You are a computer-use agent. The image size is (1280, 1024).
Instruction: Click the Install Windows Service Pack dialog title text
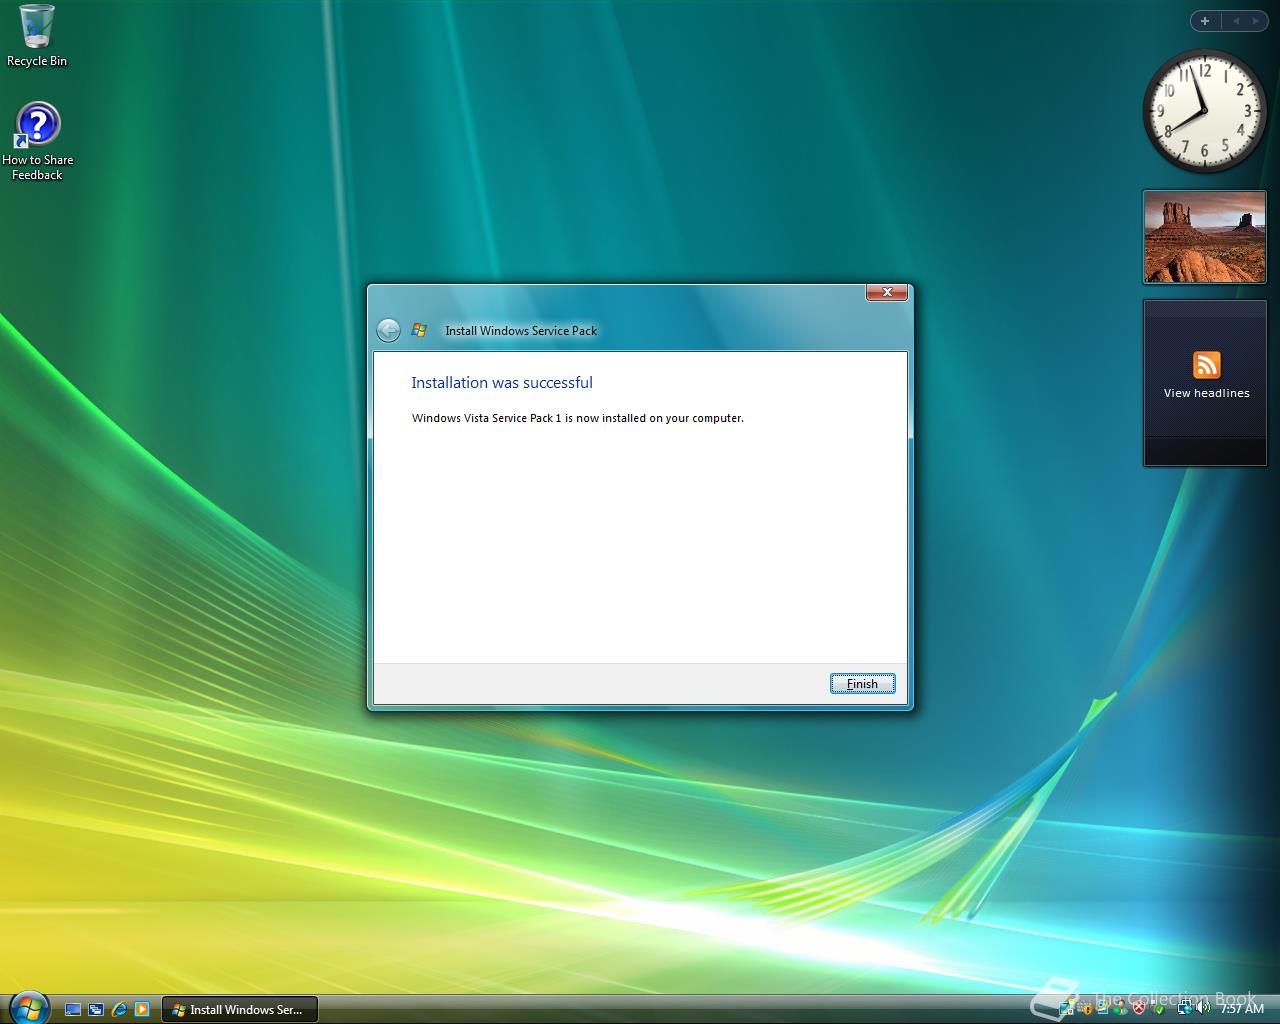(x=521, y=331)
